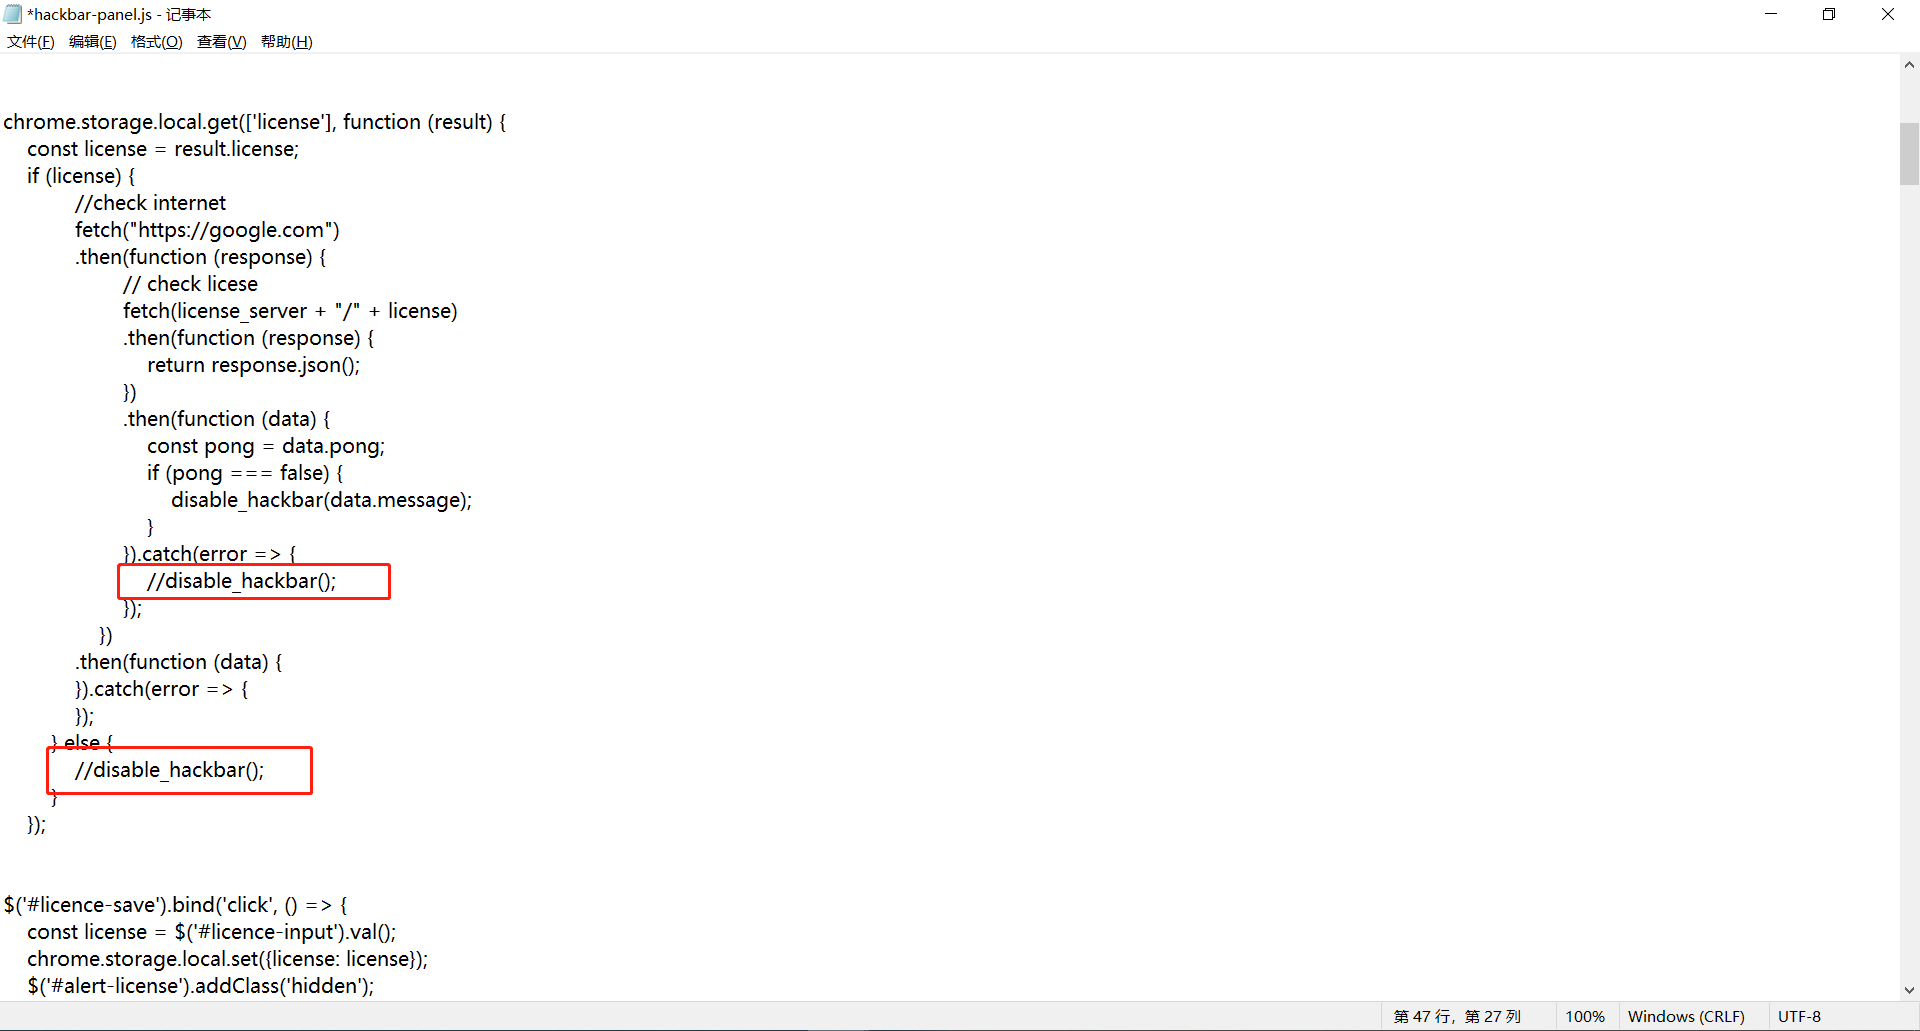
Task: Click the // check licese comment line
Action: pos(190,284)
